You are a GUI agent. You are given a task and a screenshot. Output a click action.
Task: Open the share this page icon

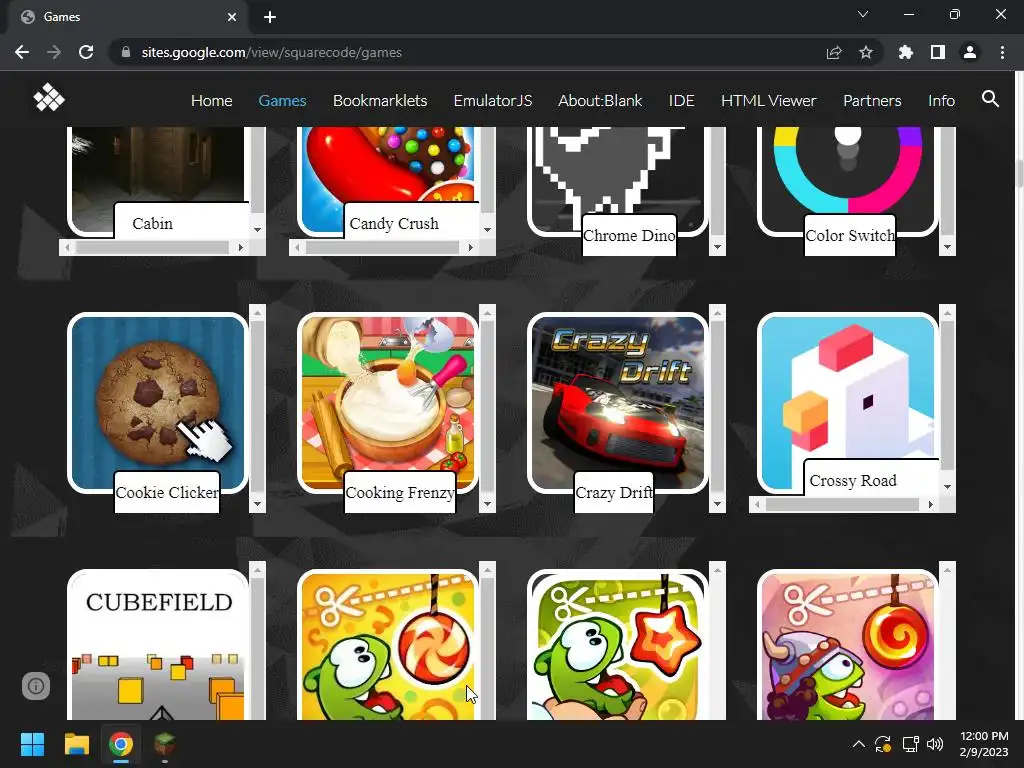(x=834, y=52)
